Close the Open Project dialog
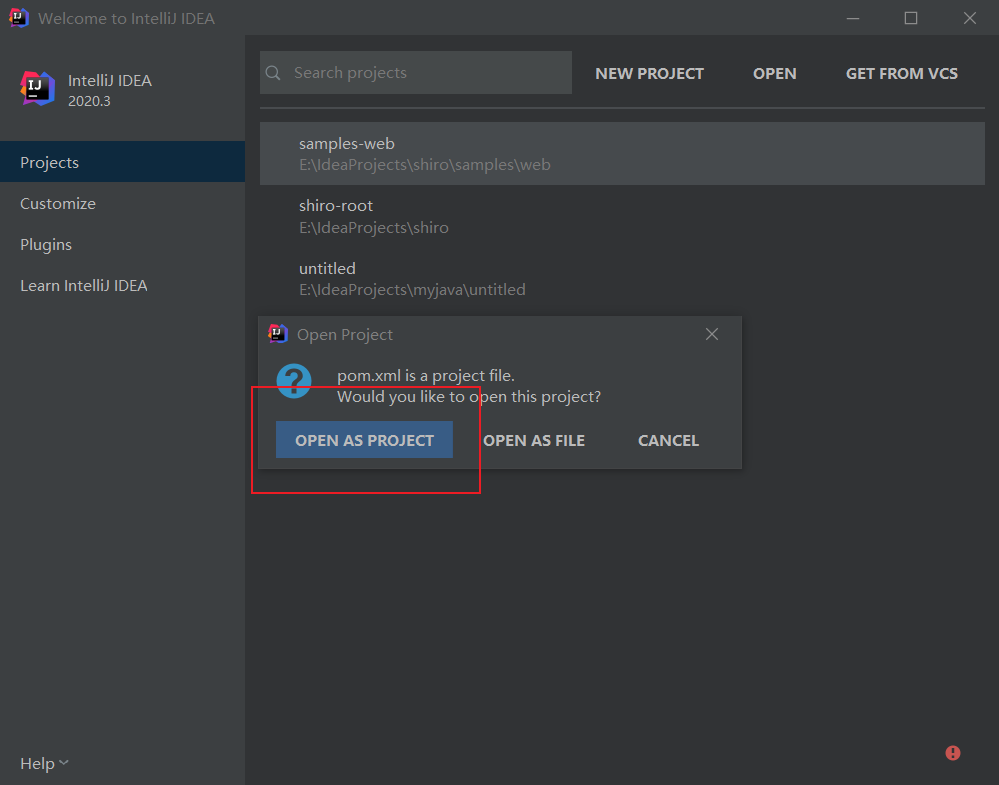 [712, 334]
